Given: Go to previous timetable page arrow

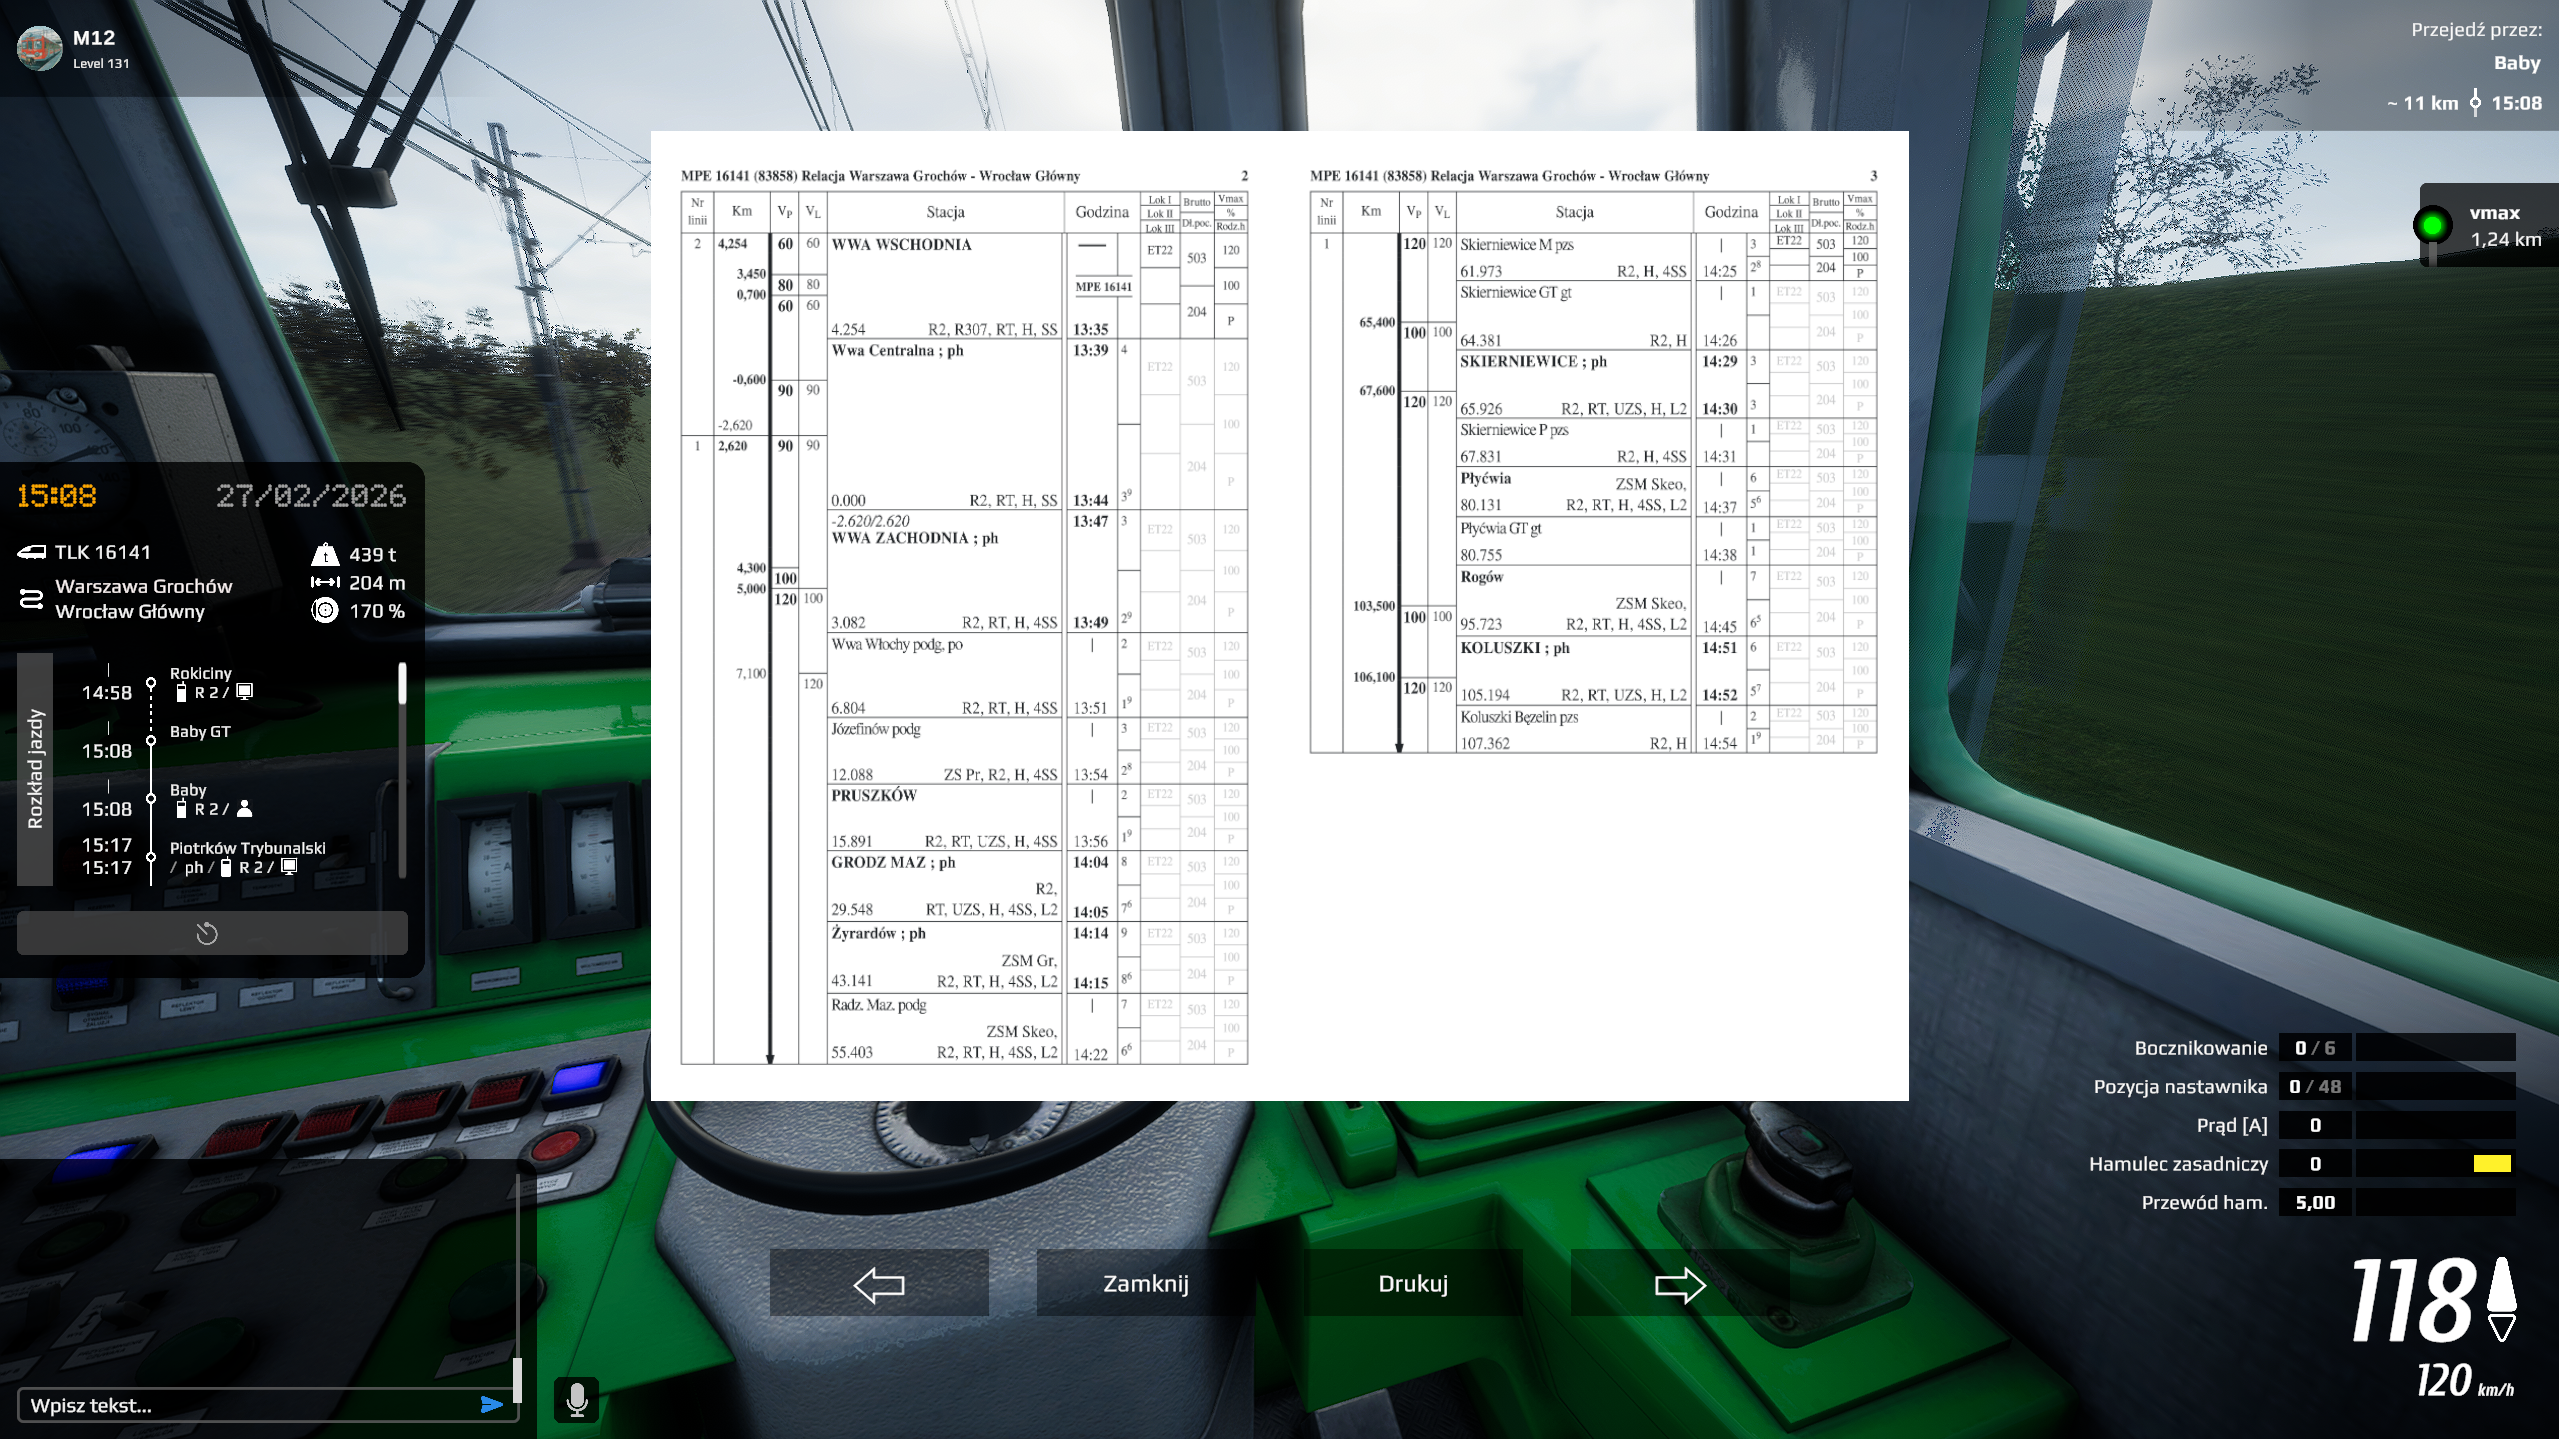Looking at the screenshot, I should click(879, 1284).
